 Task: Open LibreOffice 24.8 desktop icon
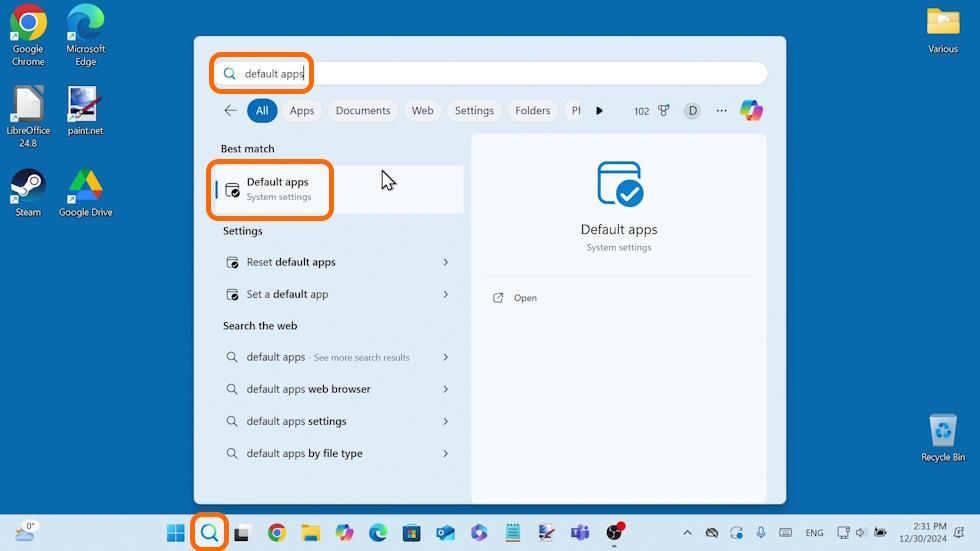28,117
